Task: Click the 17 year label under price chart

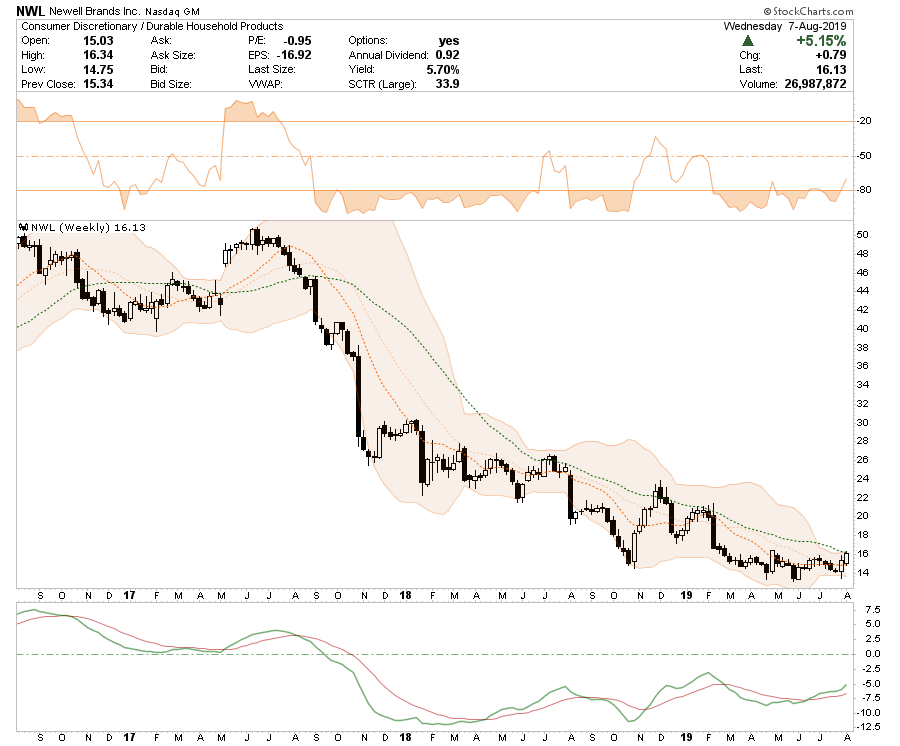Action: 129,595
